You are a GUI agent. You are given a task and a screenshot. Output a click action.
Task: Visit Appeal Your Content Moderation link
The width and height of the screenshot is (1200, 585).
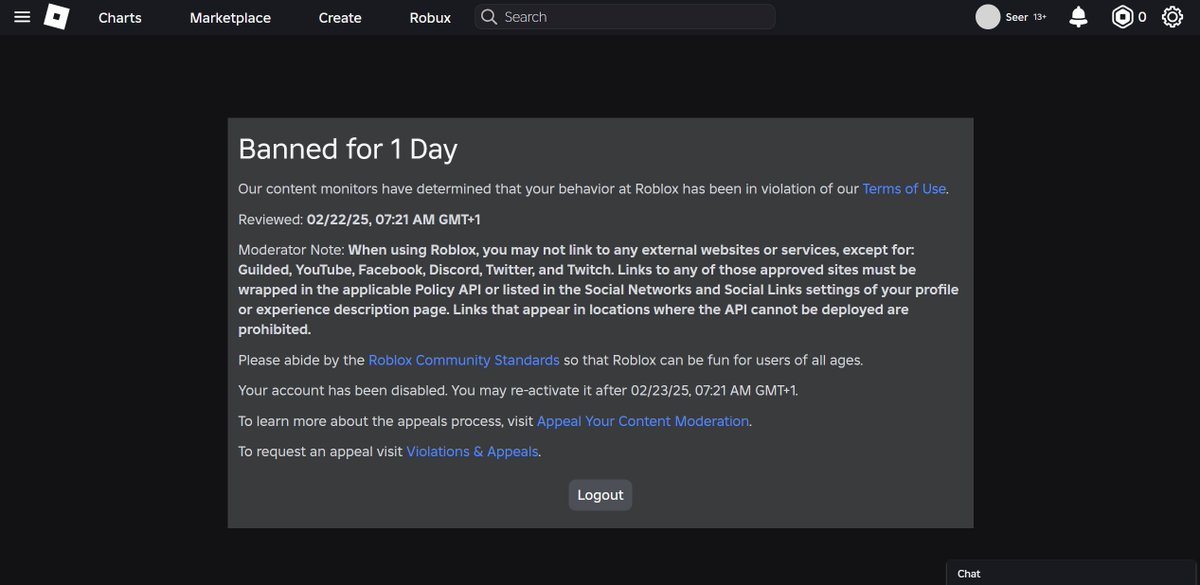coord(643,421)
